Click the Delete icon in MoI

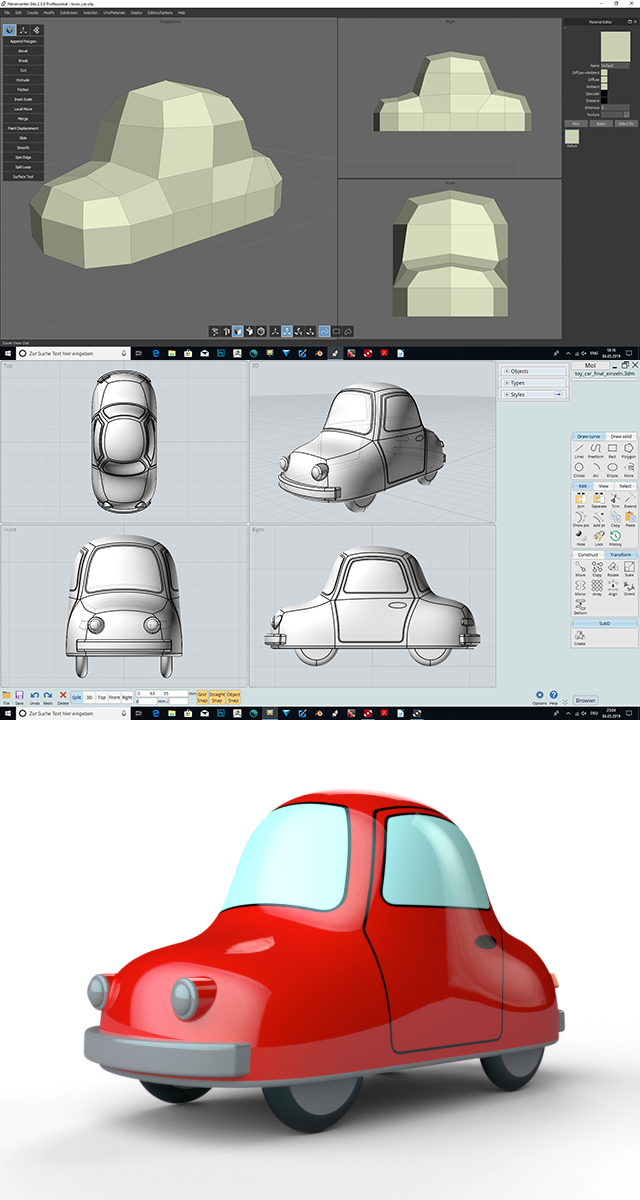(63, 697)
